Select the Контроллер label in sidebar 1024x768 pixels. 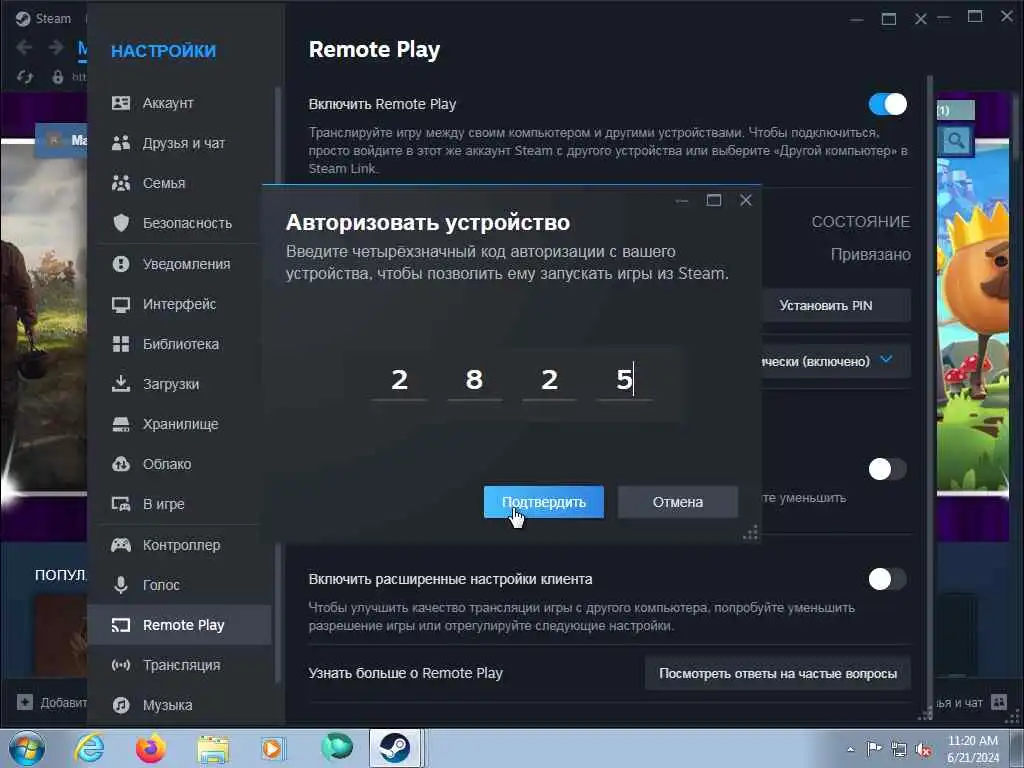(x=182, y=545)
